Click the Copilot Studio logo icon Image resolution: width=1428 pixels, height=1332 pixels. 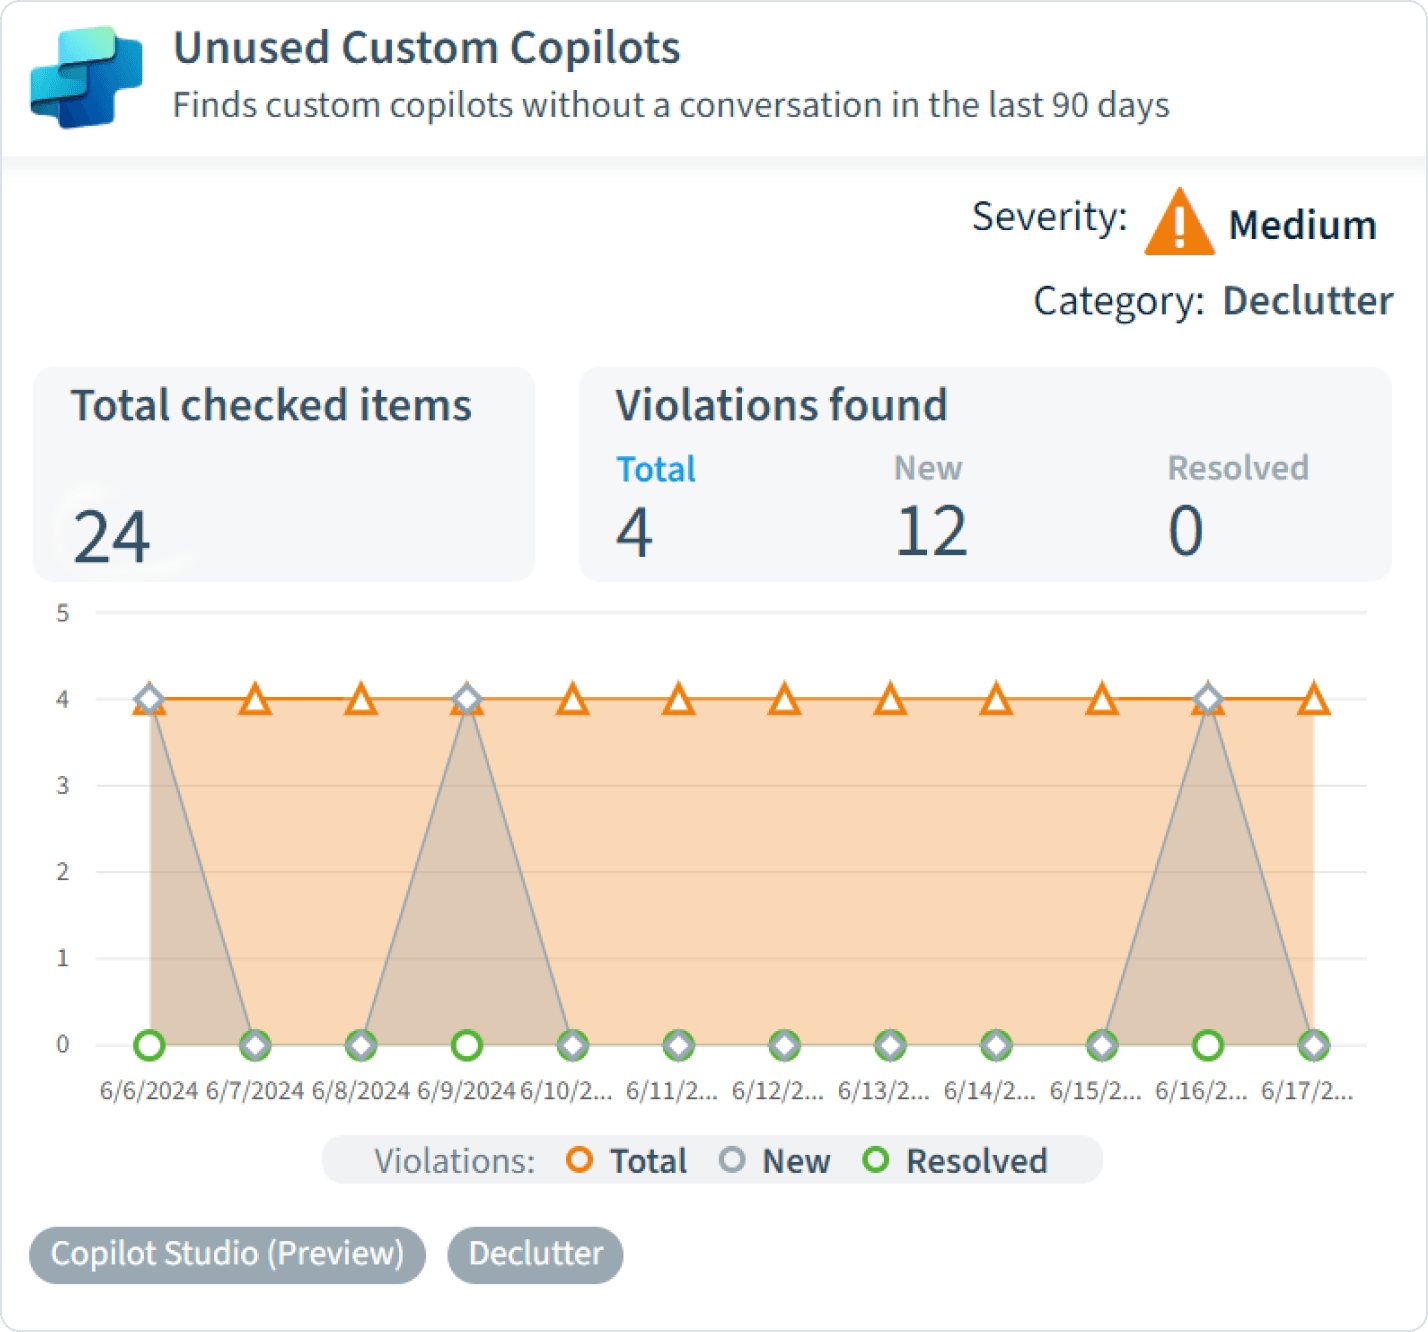coord(87,77)
